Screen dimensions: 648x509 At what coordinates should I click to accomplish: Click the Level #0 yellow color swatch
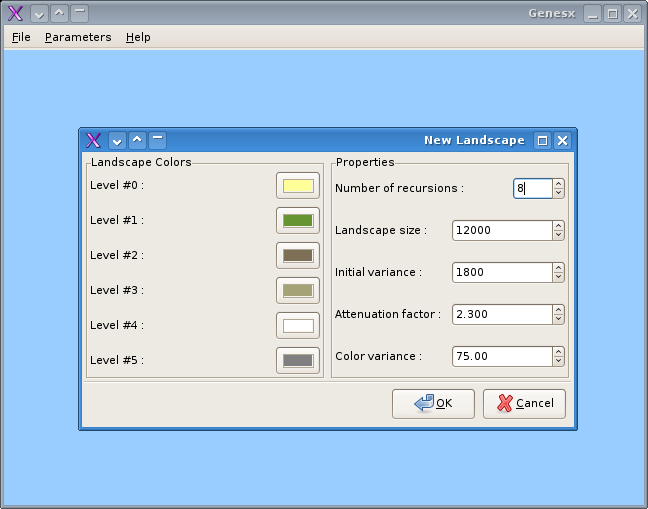click(x=298, y=186)
